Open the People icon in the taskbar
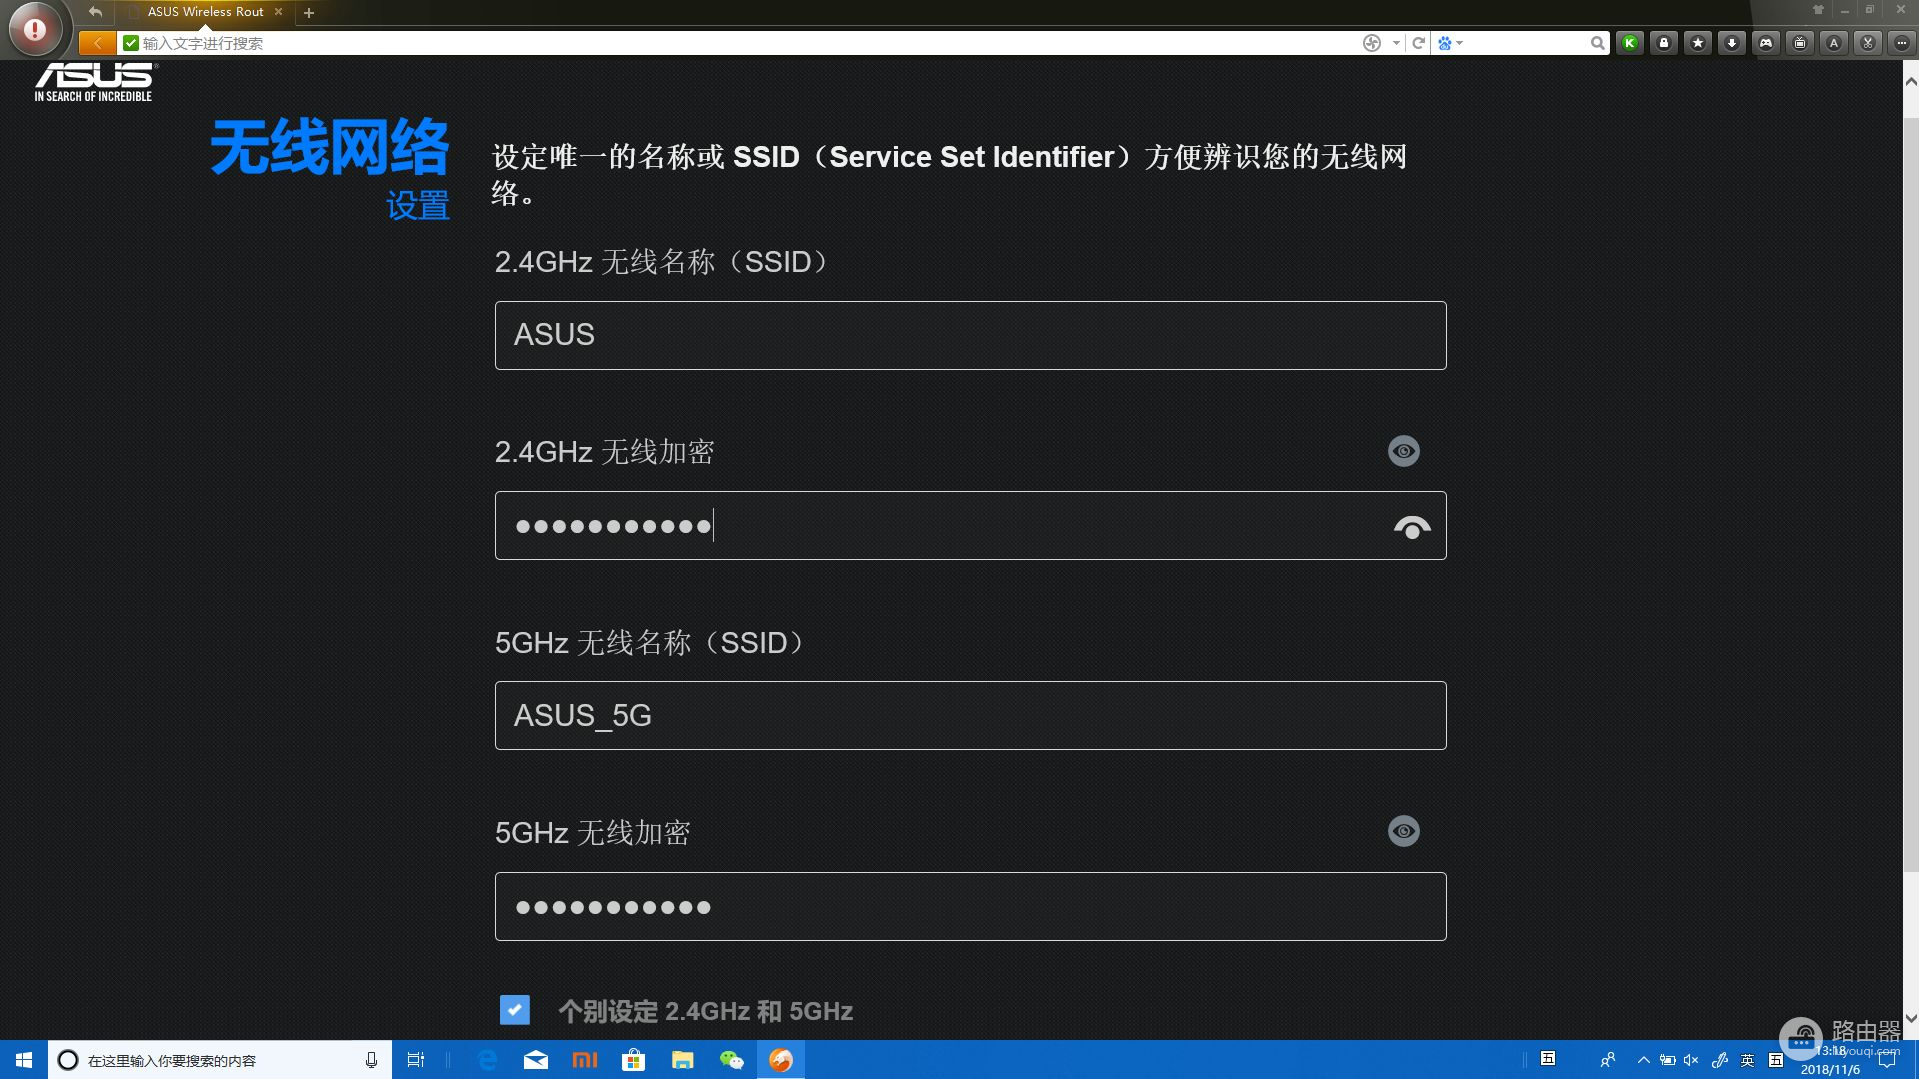The height and width of the screenshot is (1079, 1919). (1607, 1060)
